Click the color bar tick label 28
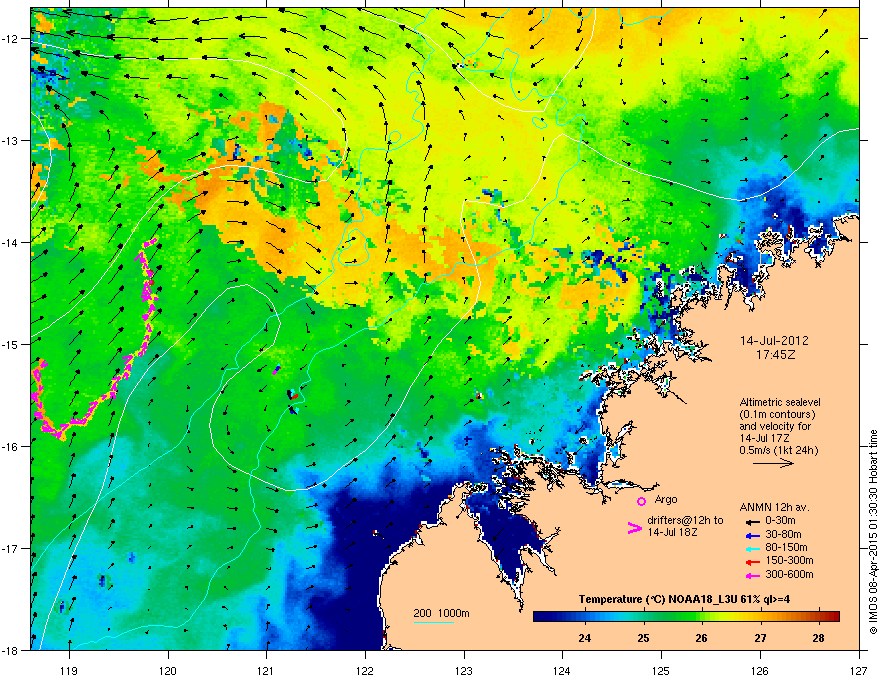880x680 pixels. (x=818, y=638)
